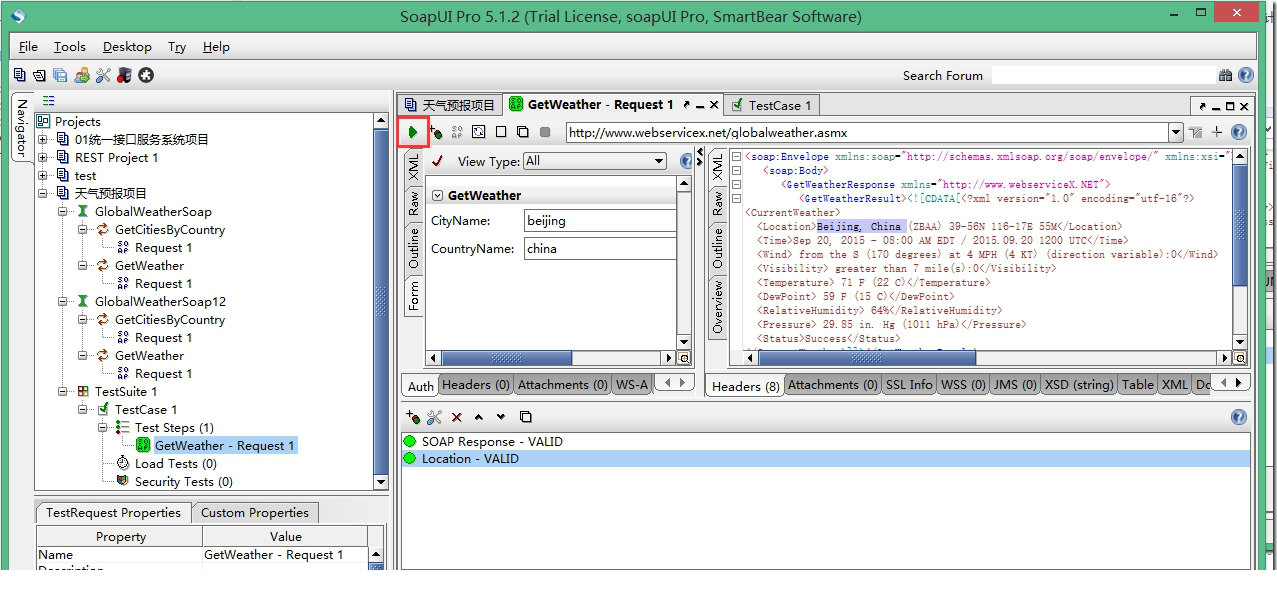The width and height of the screenshot is (1277, 592).
Task: Open the View Type dropdown
Action: 594,161
